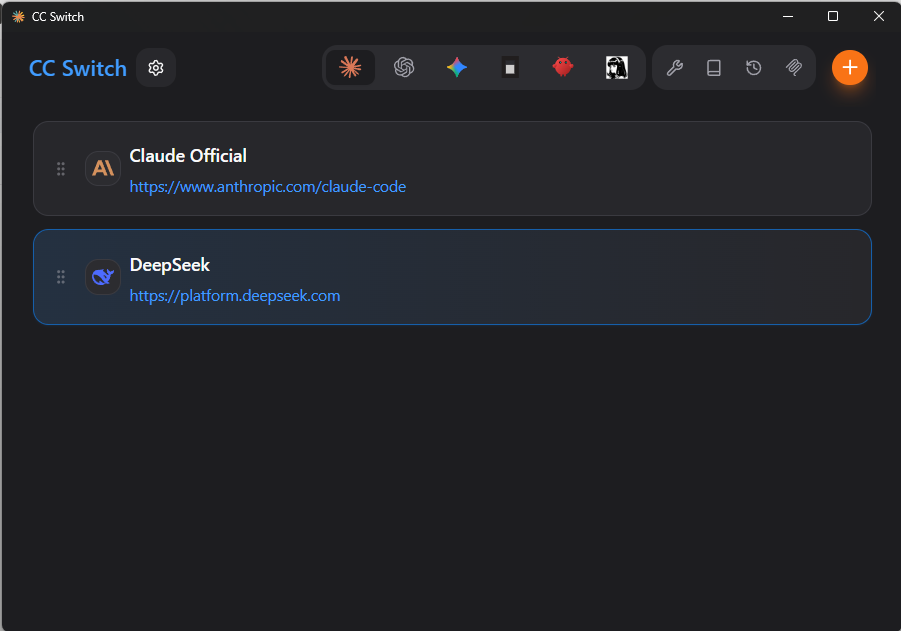Open the platform.deepseek.com link
Image resolution: width=901 pixels, height=631 pixels.
click(235, 295)
